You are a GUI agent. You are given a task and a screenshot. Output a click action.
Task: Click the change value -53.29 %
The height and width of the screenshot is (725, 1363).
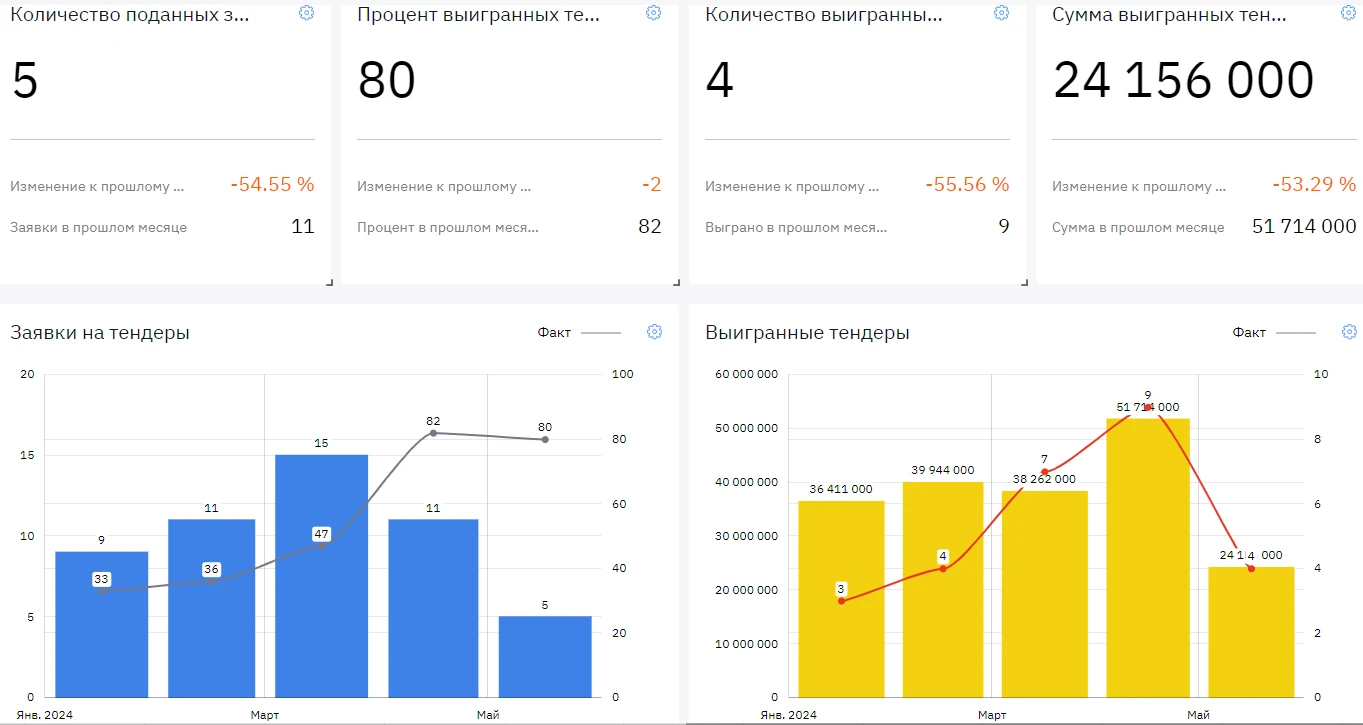(x=1314, y=185)
